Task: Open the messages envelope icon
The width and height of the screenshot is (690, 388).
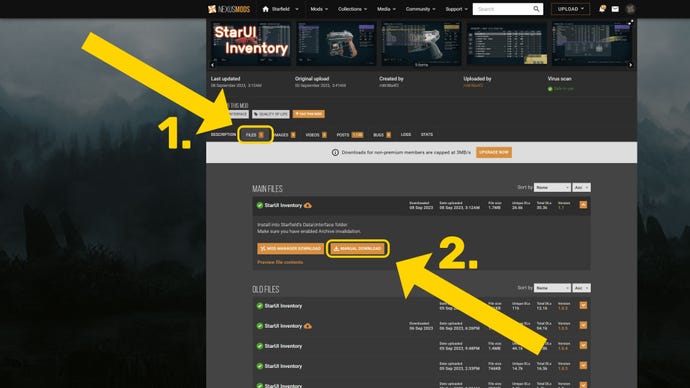Action: click(615, 9)
